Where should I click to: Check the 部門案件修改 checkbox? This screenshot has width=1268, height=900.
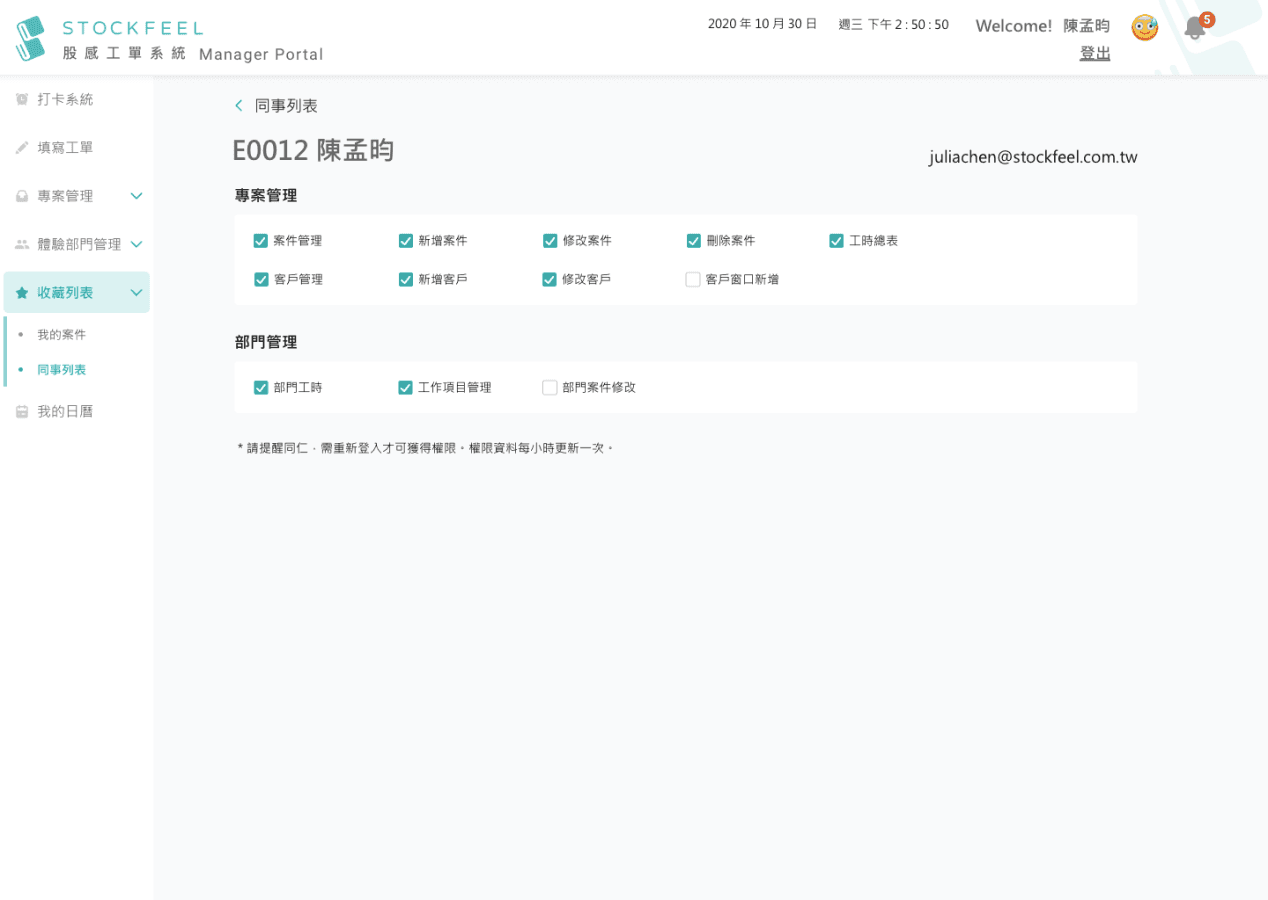coord(550,388)
